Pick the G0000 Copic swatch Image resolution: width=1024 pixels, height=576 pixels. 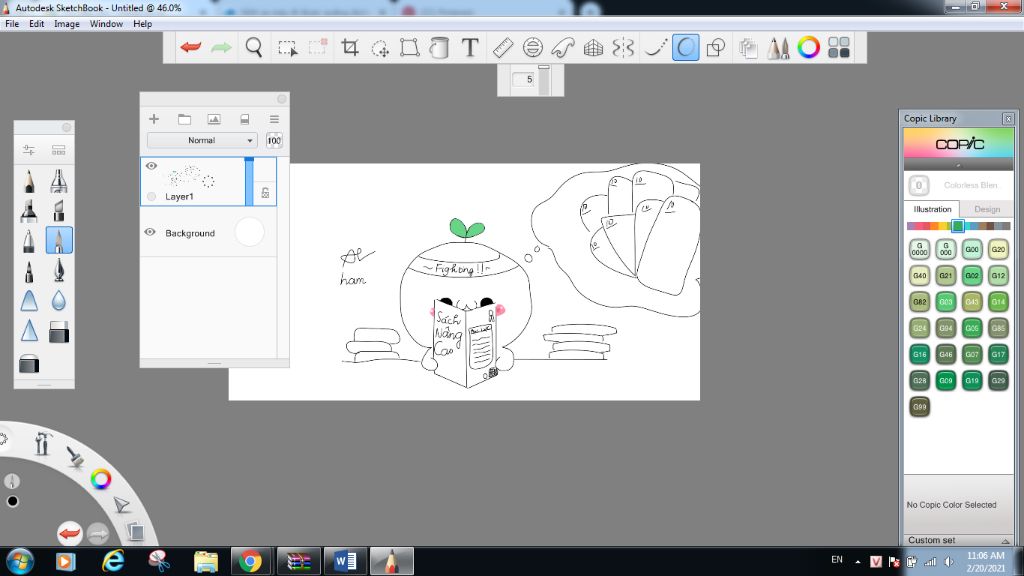coord(920,249)
